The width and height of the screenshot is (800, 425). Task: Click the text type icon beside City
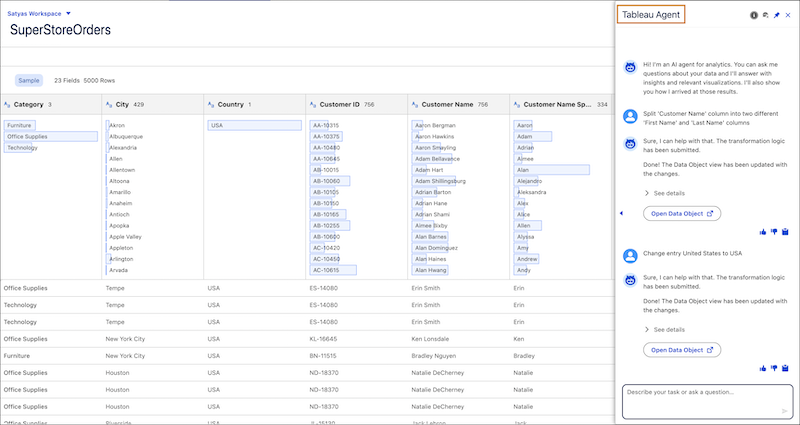tap(109, 105)
